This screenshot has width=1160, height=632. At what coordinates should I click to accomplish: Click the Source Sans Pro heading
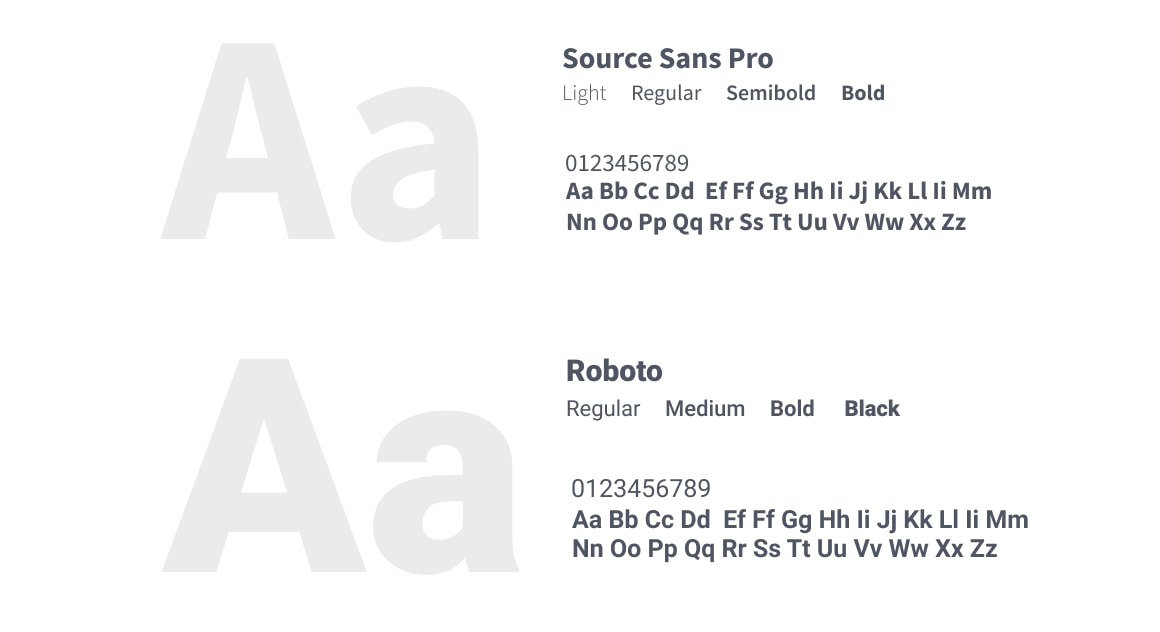pos(667,58)
